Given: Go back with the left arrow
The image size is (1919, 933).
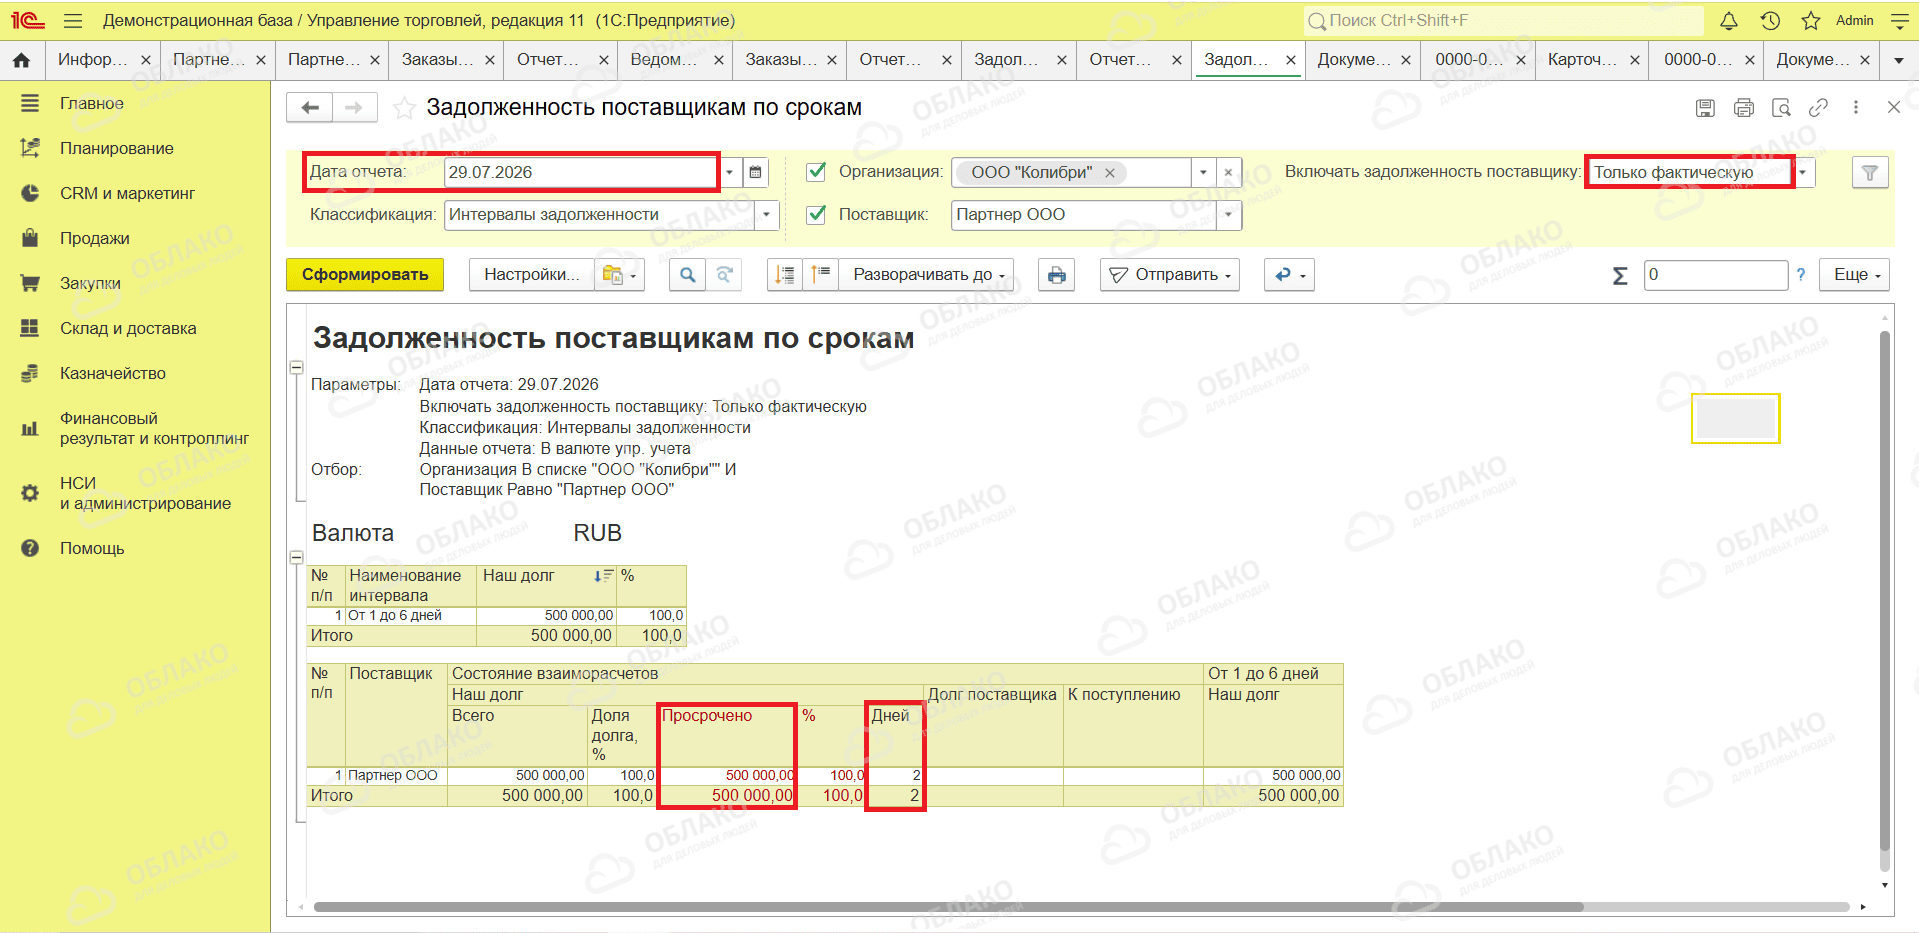Looking at the screenshot, I should point(310,107).
